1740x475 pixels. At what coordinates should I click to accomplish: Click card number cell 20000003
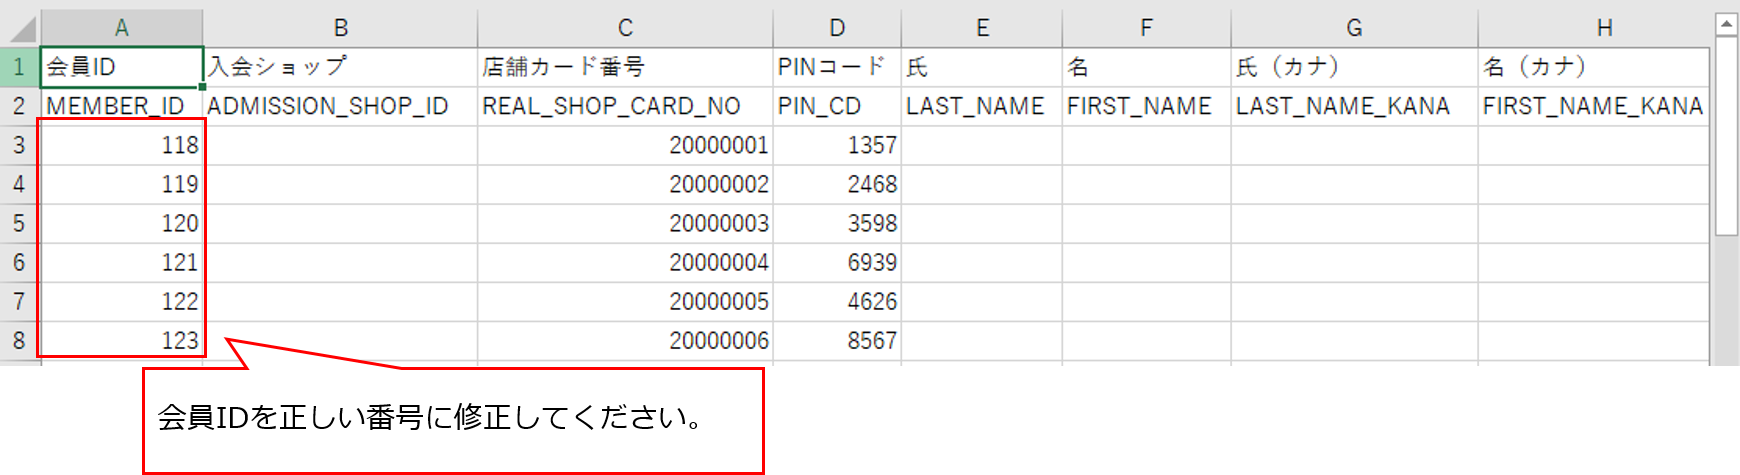(x=625, y=223)
